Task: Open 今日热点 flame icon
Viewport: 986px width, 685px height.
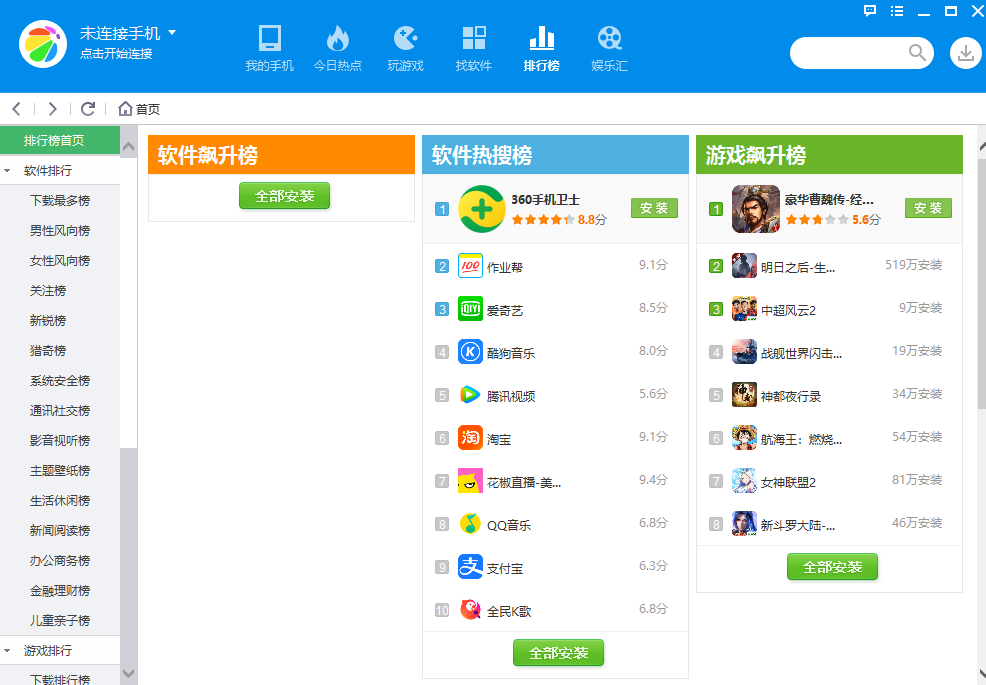Action: (x=337, y=38)
